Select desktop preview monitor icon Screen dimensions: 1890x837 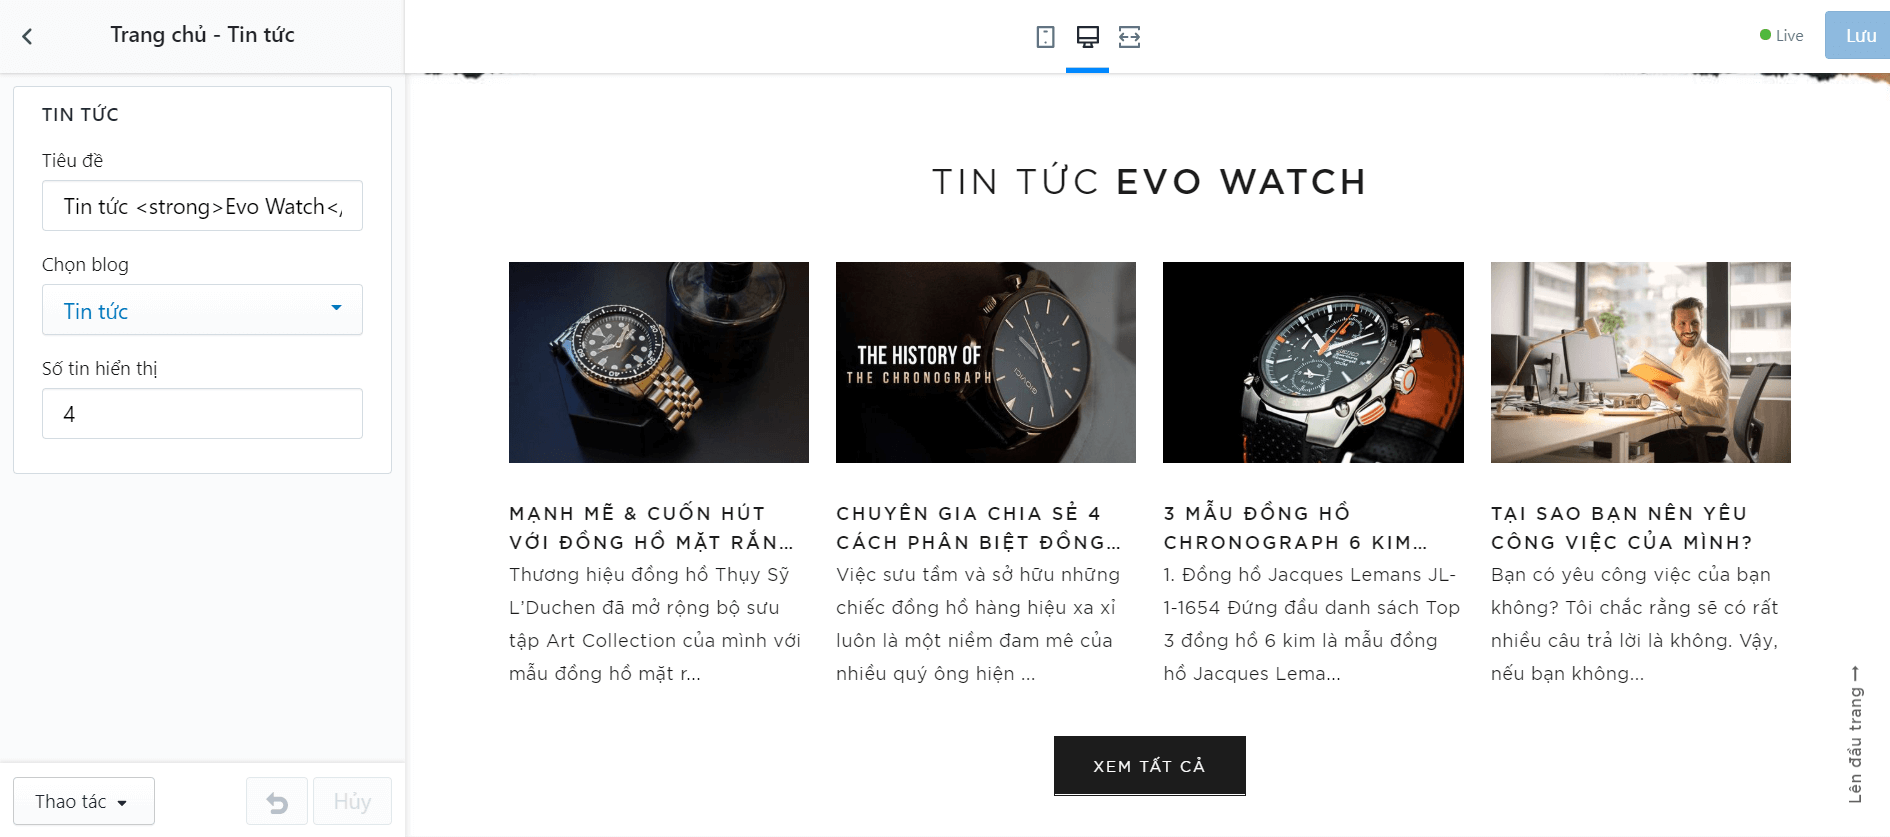(1087, 37)
